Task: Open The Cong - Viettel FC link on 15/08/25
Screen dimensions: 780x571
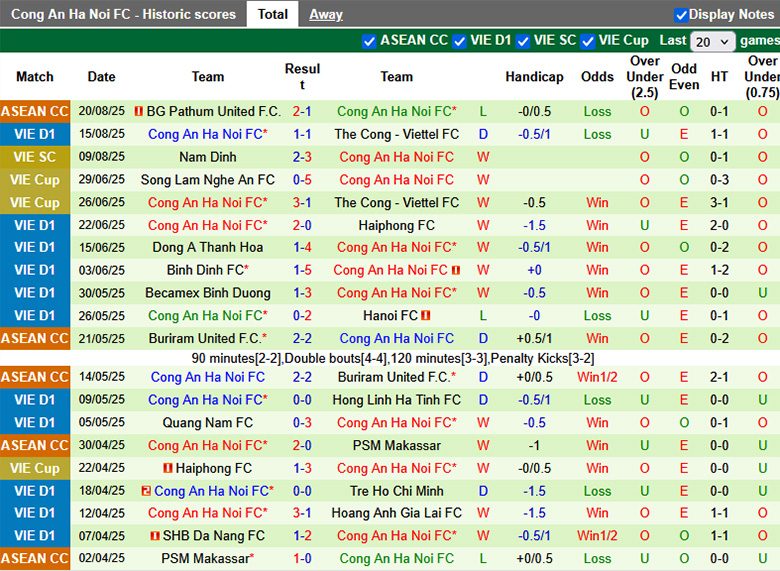Action: pyautogui.click(x=396, y=134)
